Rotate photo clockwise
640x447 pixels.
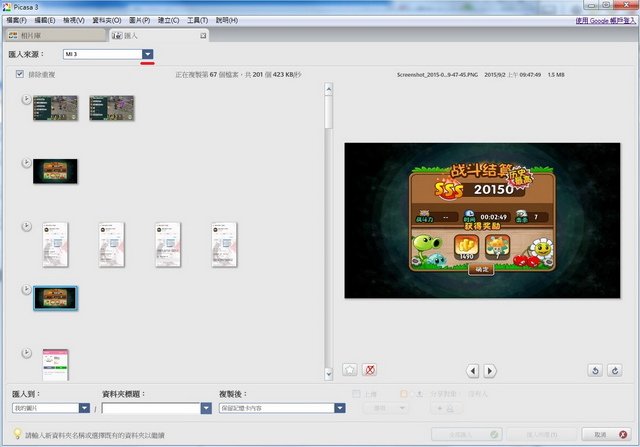(615, 370)
